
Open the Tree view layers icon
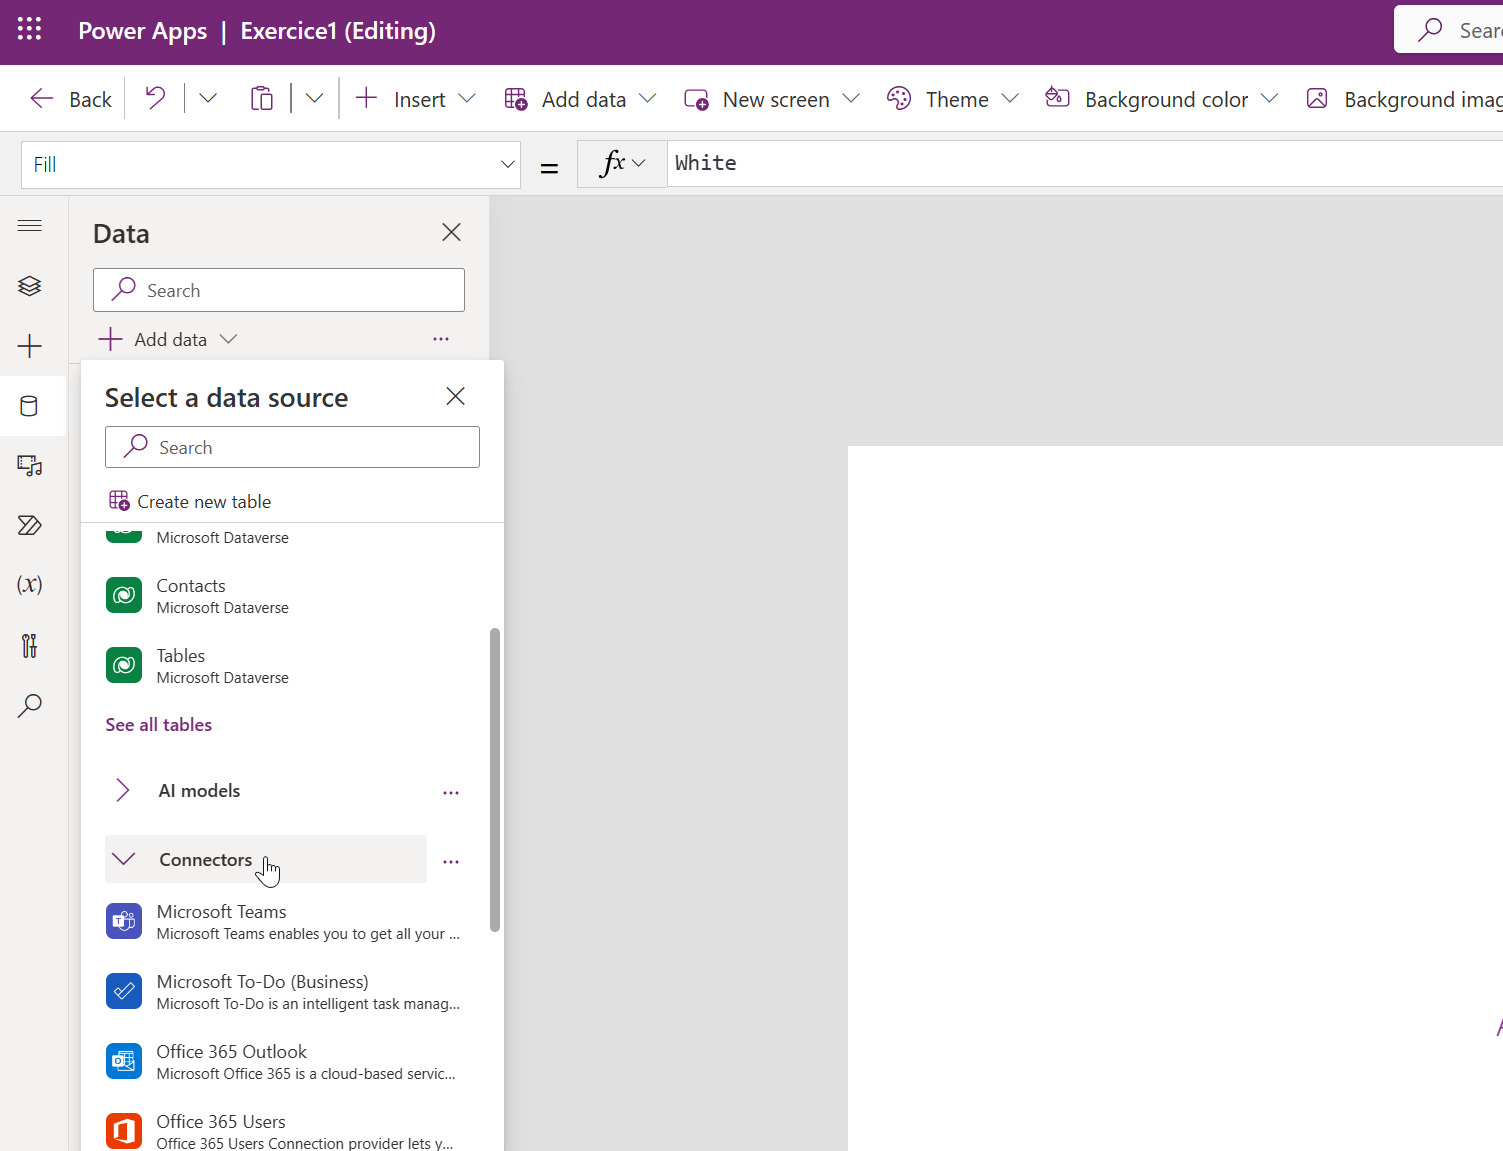(30, 286)
